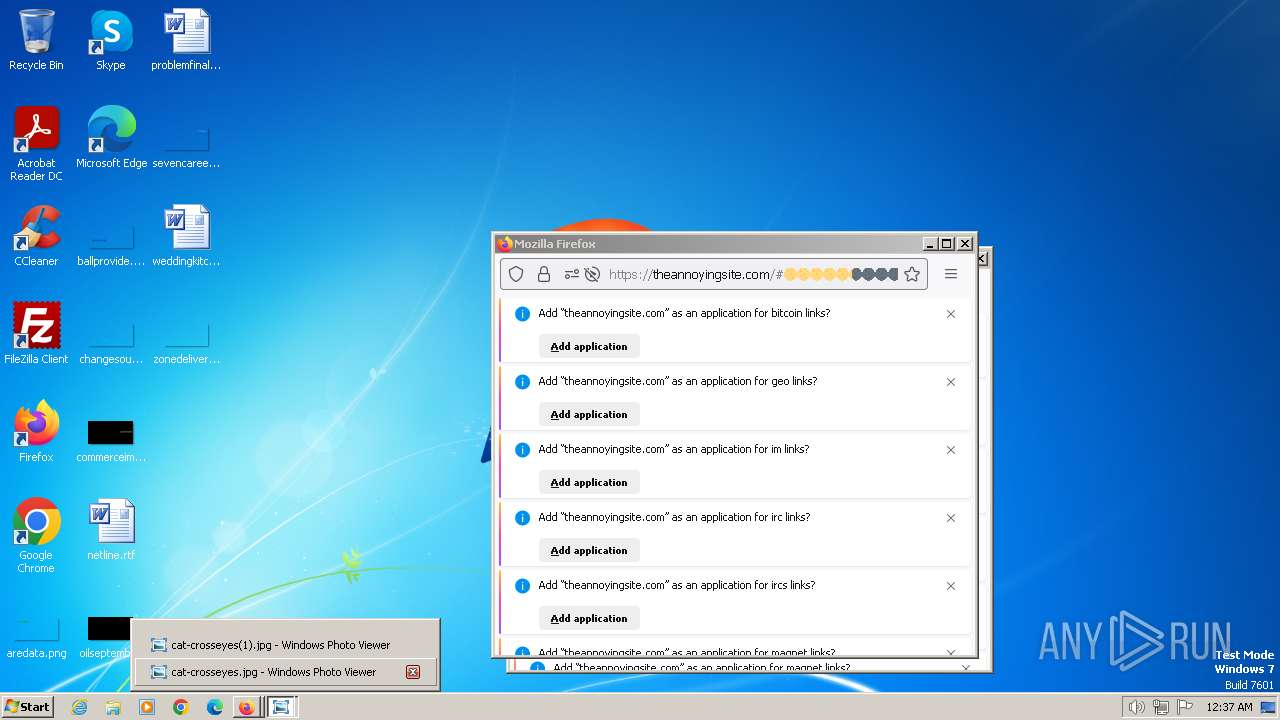The height and width of the screenshot is (720, 1280).
Task: Switch to cat-crosseyes.jpg Photo Viewer window
Action: click(286, 672)
